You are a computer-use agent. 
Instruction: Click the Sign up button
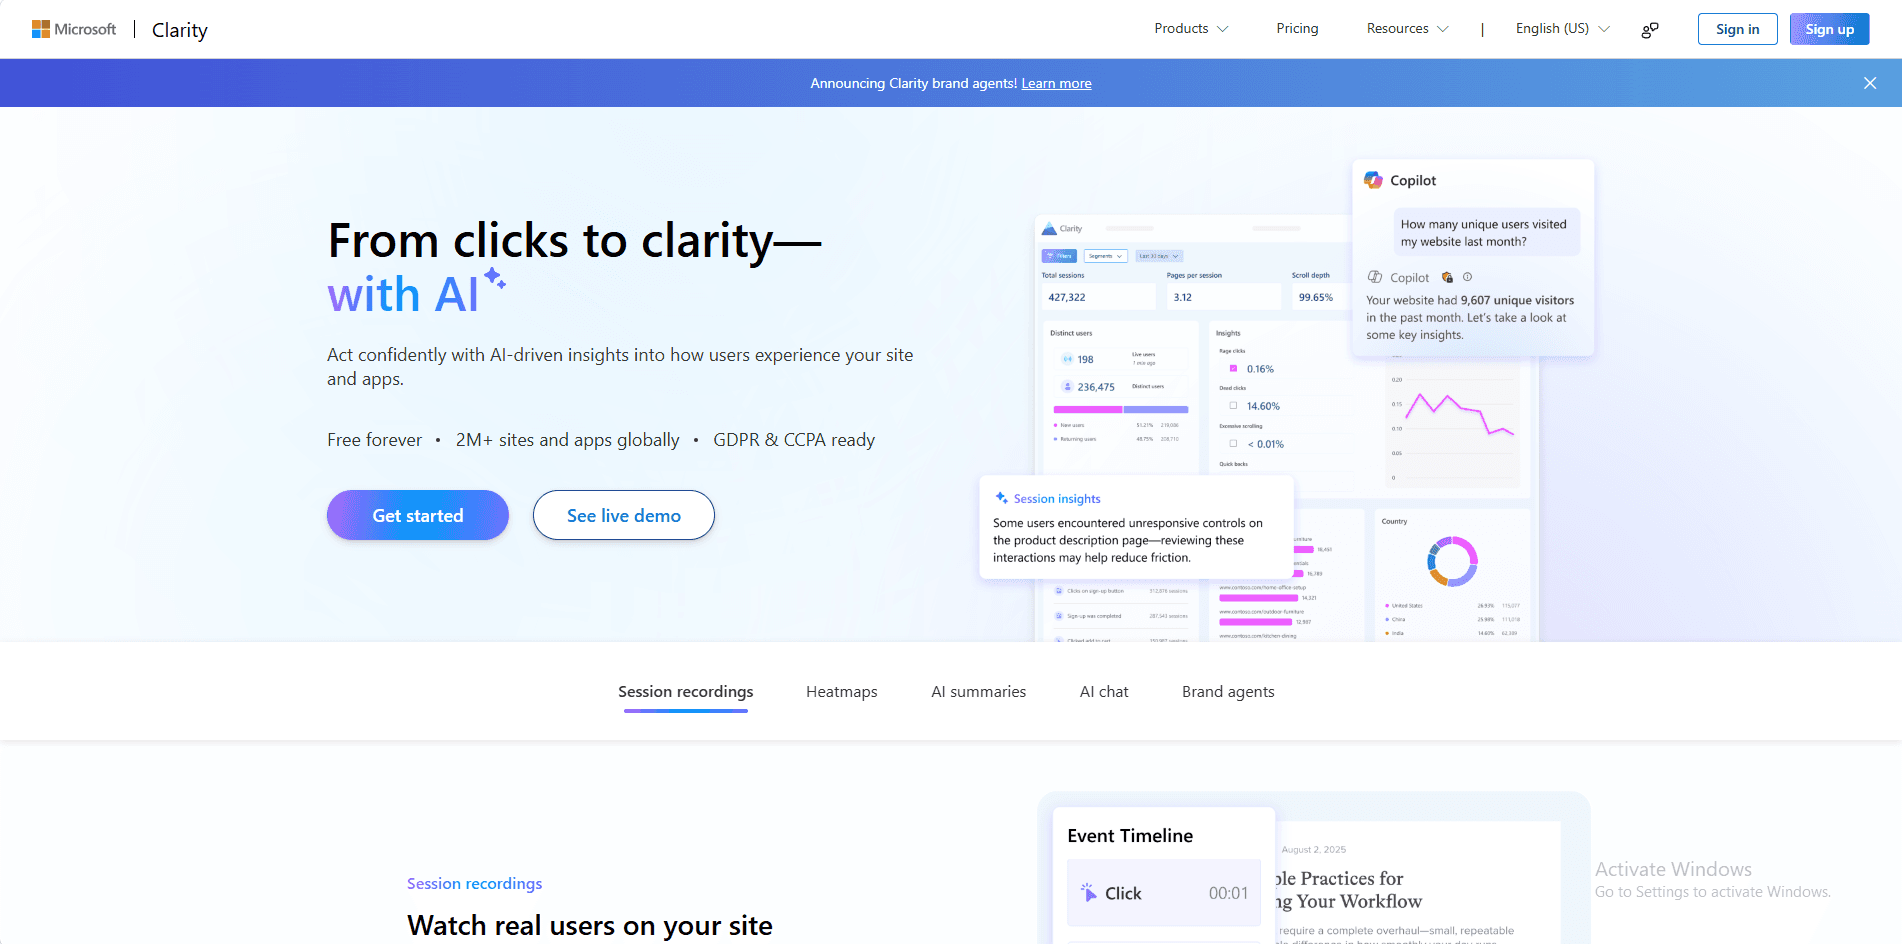[x=1829, y=29]
